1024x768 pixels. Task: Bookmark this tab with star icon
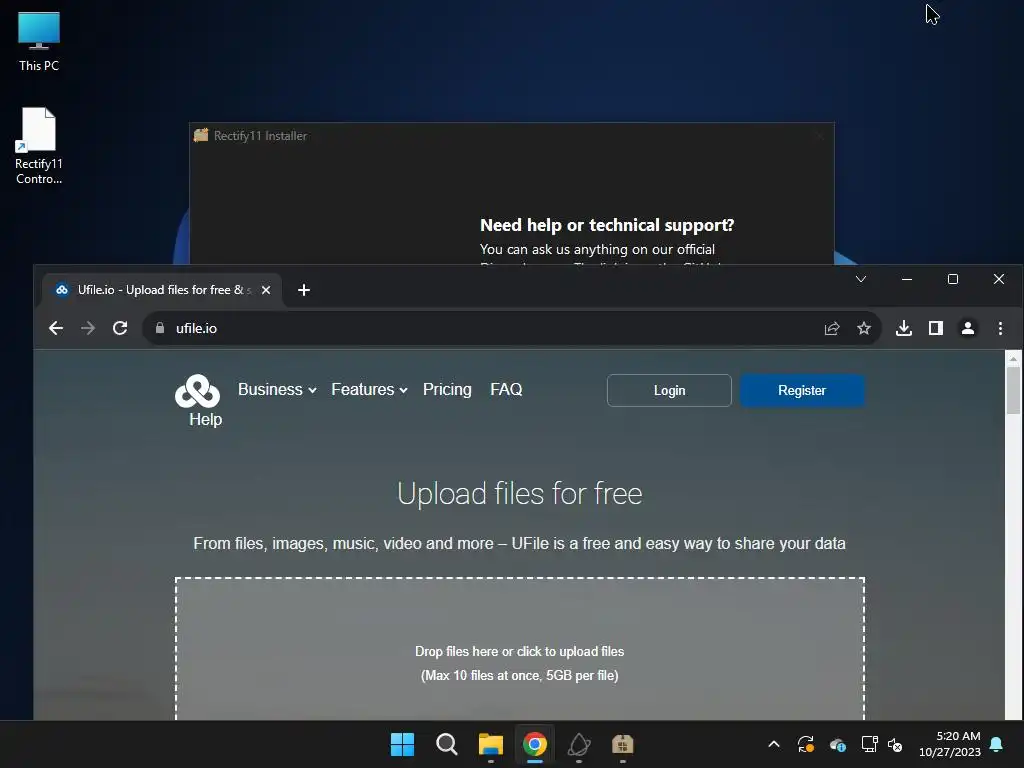(864, 328)
